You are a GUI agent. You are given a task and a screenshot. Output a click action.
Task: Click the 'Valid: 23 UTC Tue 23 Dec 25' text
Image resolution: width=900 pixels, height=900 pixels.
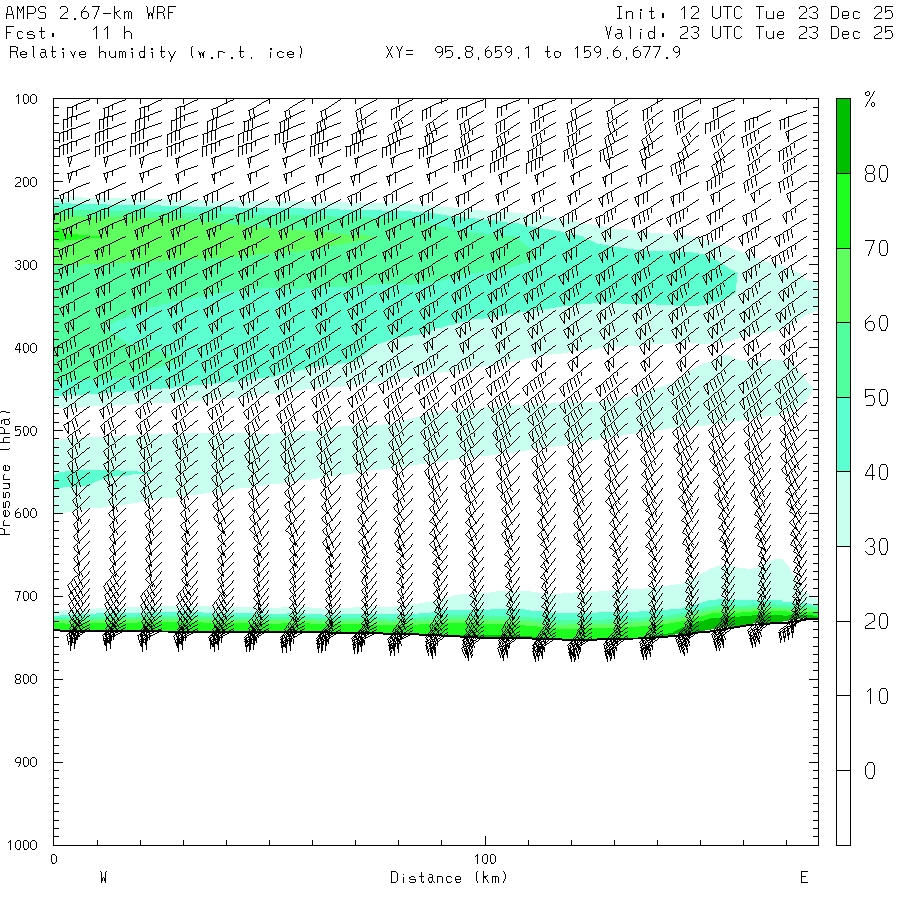pyautogui.click(x=749, y=33)
